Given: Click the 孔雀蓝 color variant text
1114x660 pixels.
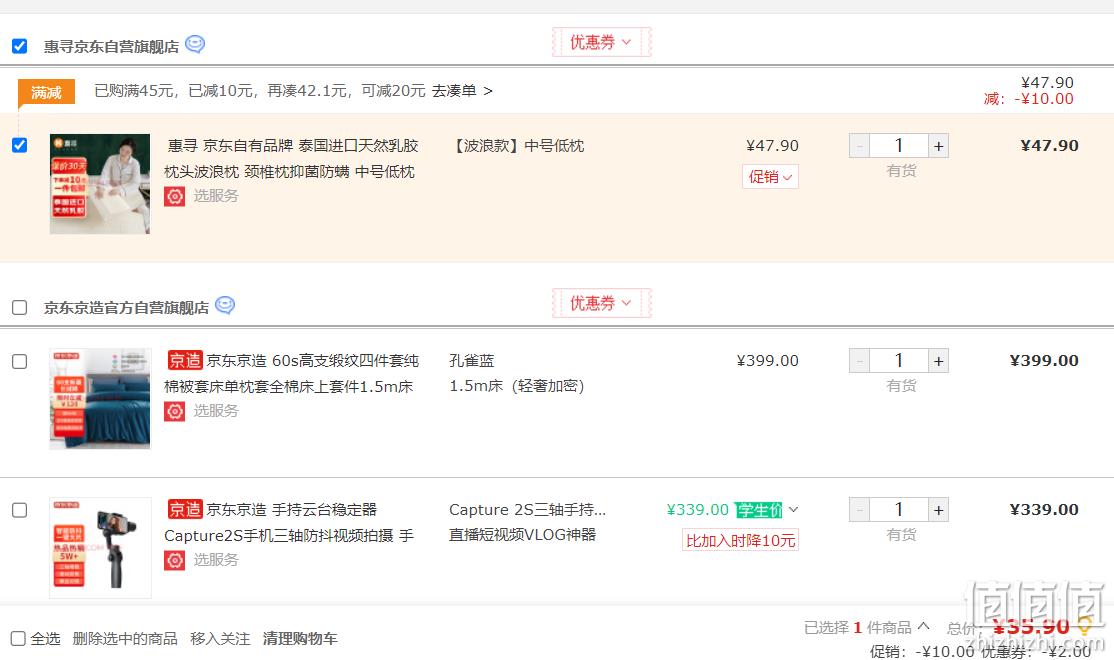Looking at the screenshot, I should pos(472,361).
